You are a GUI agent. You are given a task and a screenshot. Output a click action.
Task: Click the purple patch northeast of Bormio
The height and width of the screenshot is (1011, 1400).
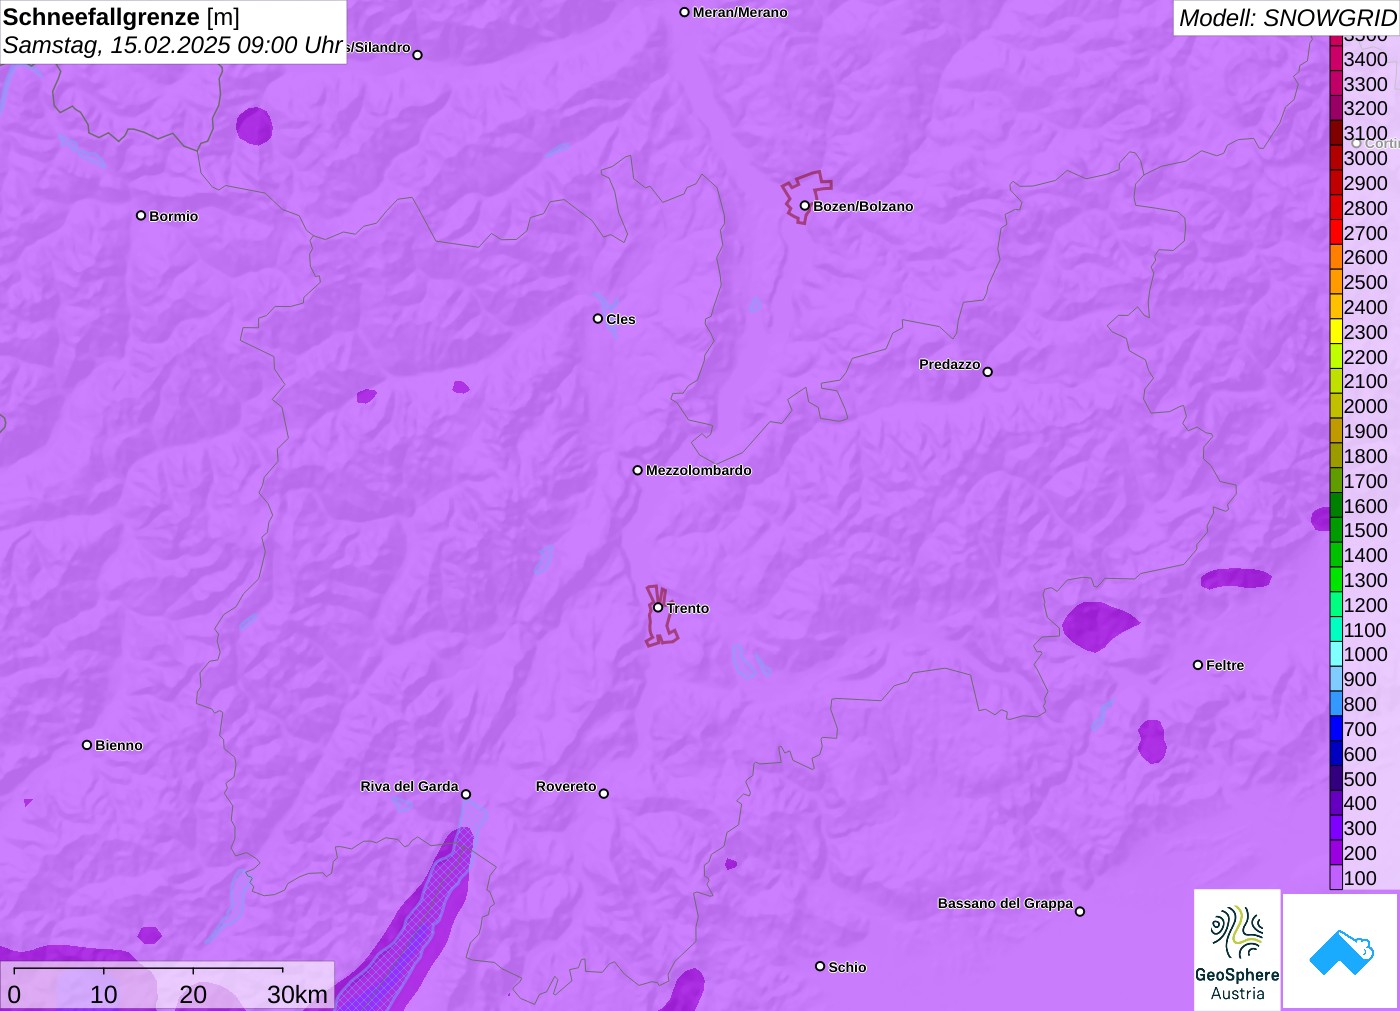click(254, 126)
